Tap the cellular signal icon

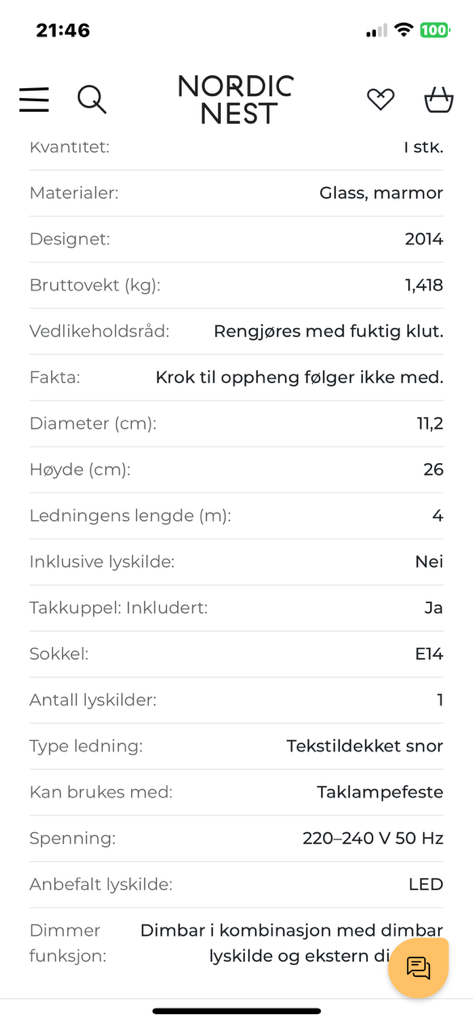point(376,31)
